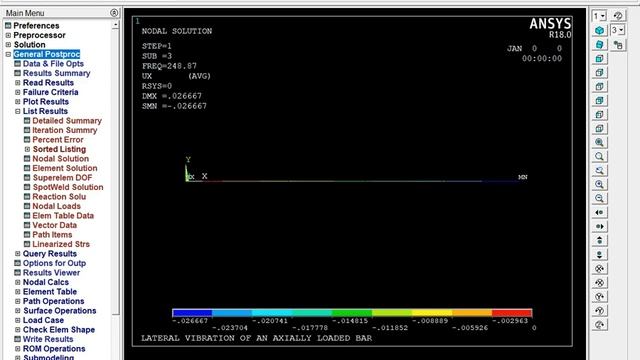640x360 pixels.
Task: Rotate model clockwise about screen Y
Action: pos(599,311)
